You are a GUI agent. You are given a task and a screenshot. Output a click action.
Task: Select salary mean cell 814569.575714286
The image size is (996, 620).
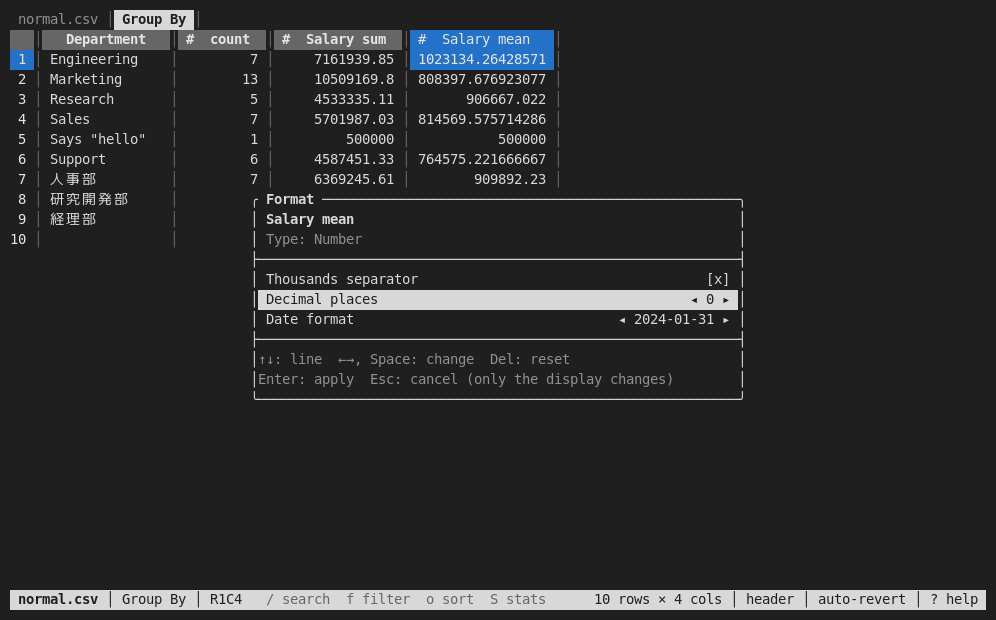click(482, 119)
